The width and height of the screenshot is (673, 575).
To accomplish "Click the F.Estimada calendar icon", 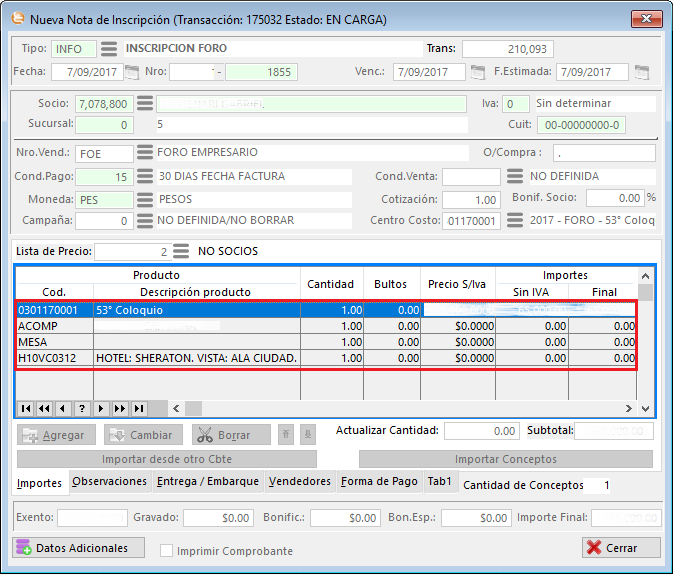I will [642, 72].
